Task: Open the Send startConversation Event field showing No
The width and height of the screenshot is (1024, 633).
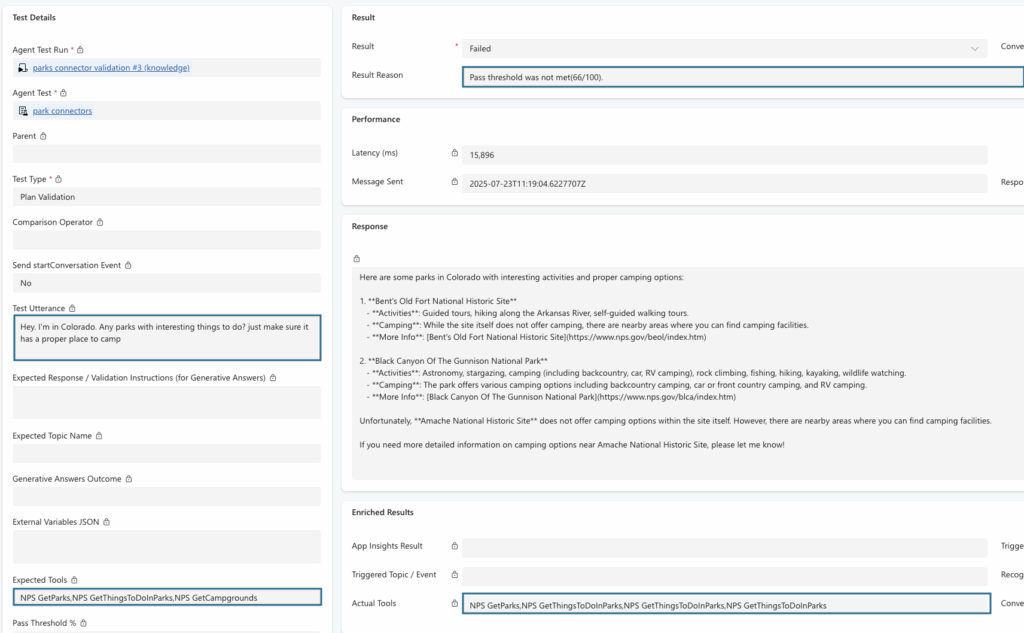Action: tap(166, 283)
